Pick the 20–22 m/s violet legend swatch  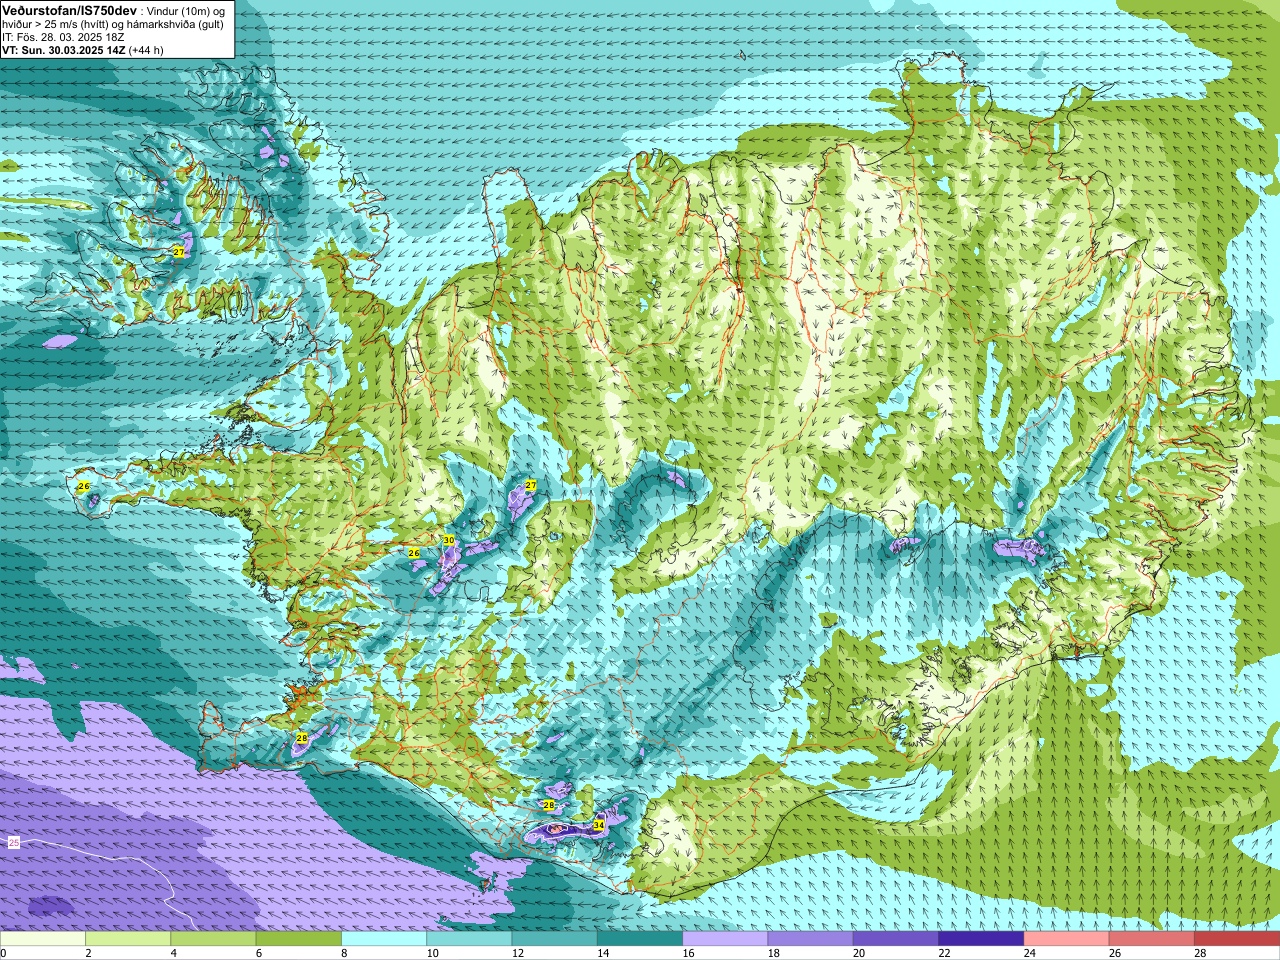(x=895, y=939)
